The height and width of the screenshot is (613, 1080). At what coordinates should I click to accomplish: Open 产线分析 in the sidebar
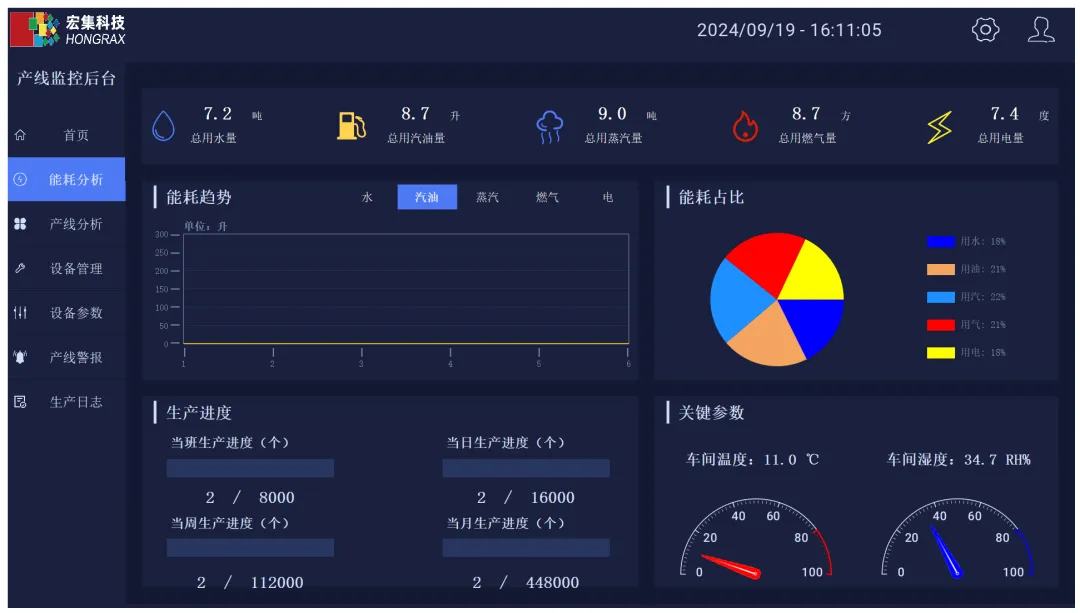click(x=67, y=224)
